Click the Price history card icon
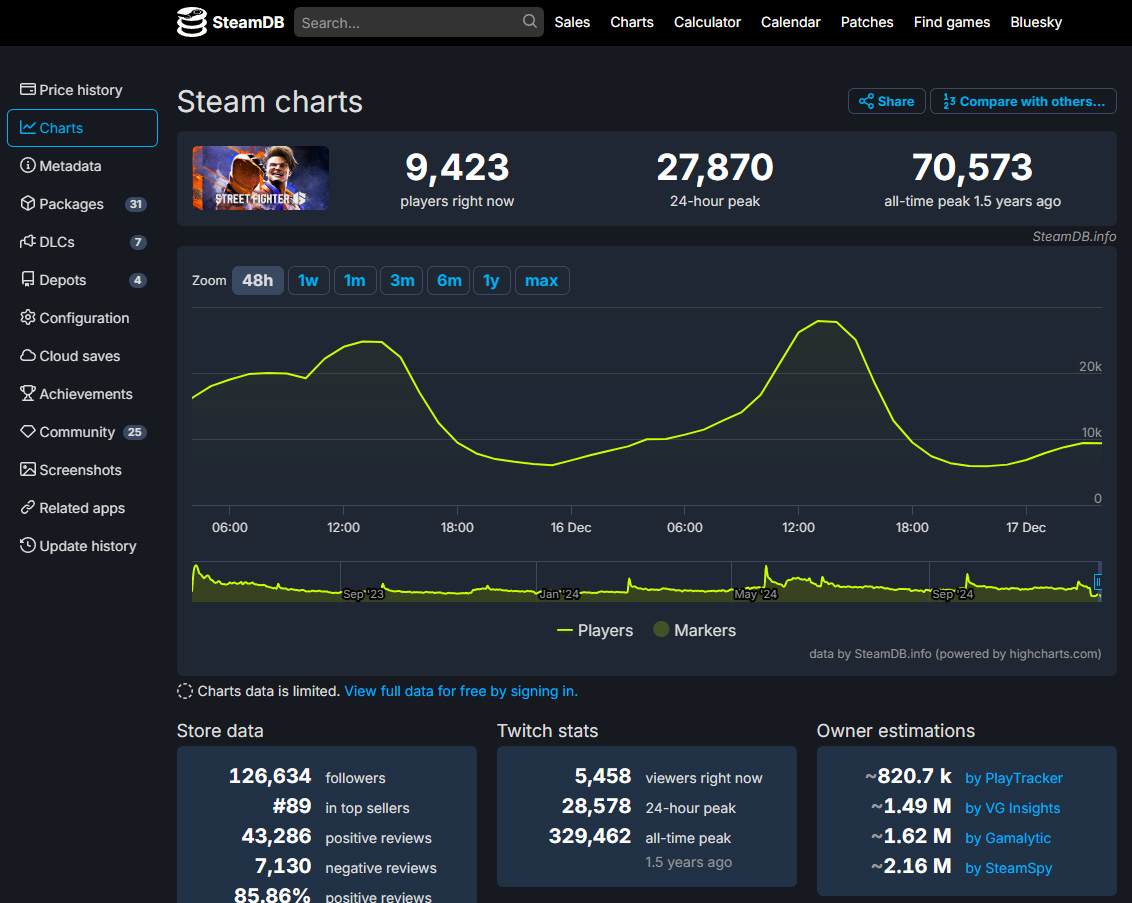This screenshot has width=1132, height=903. click(27, 90)
